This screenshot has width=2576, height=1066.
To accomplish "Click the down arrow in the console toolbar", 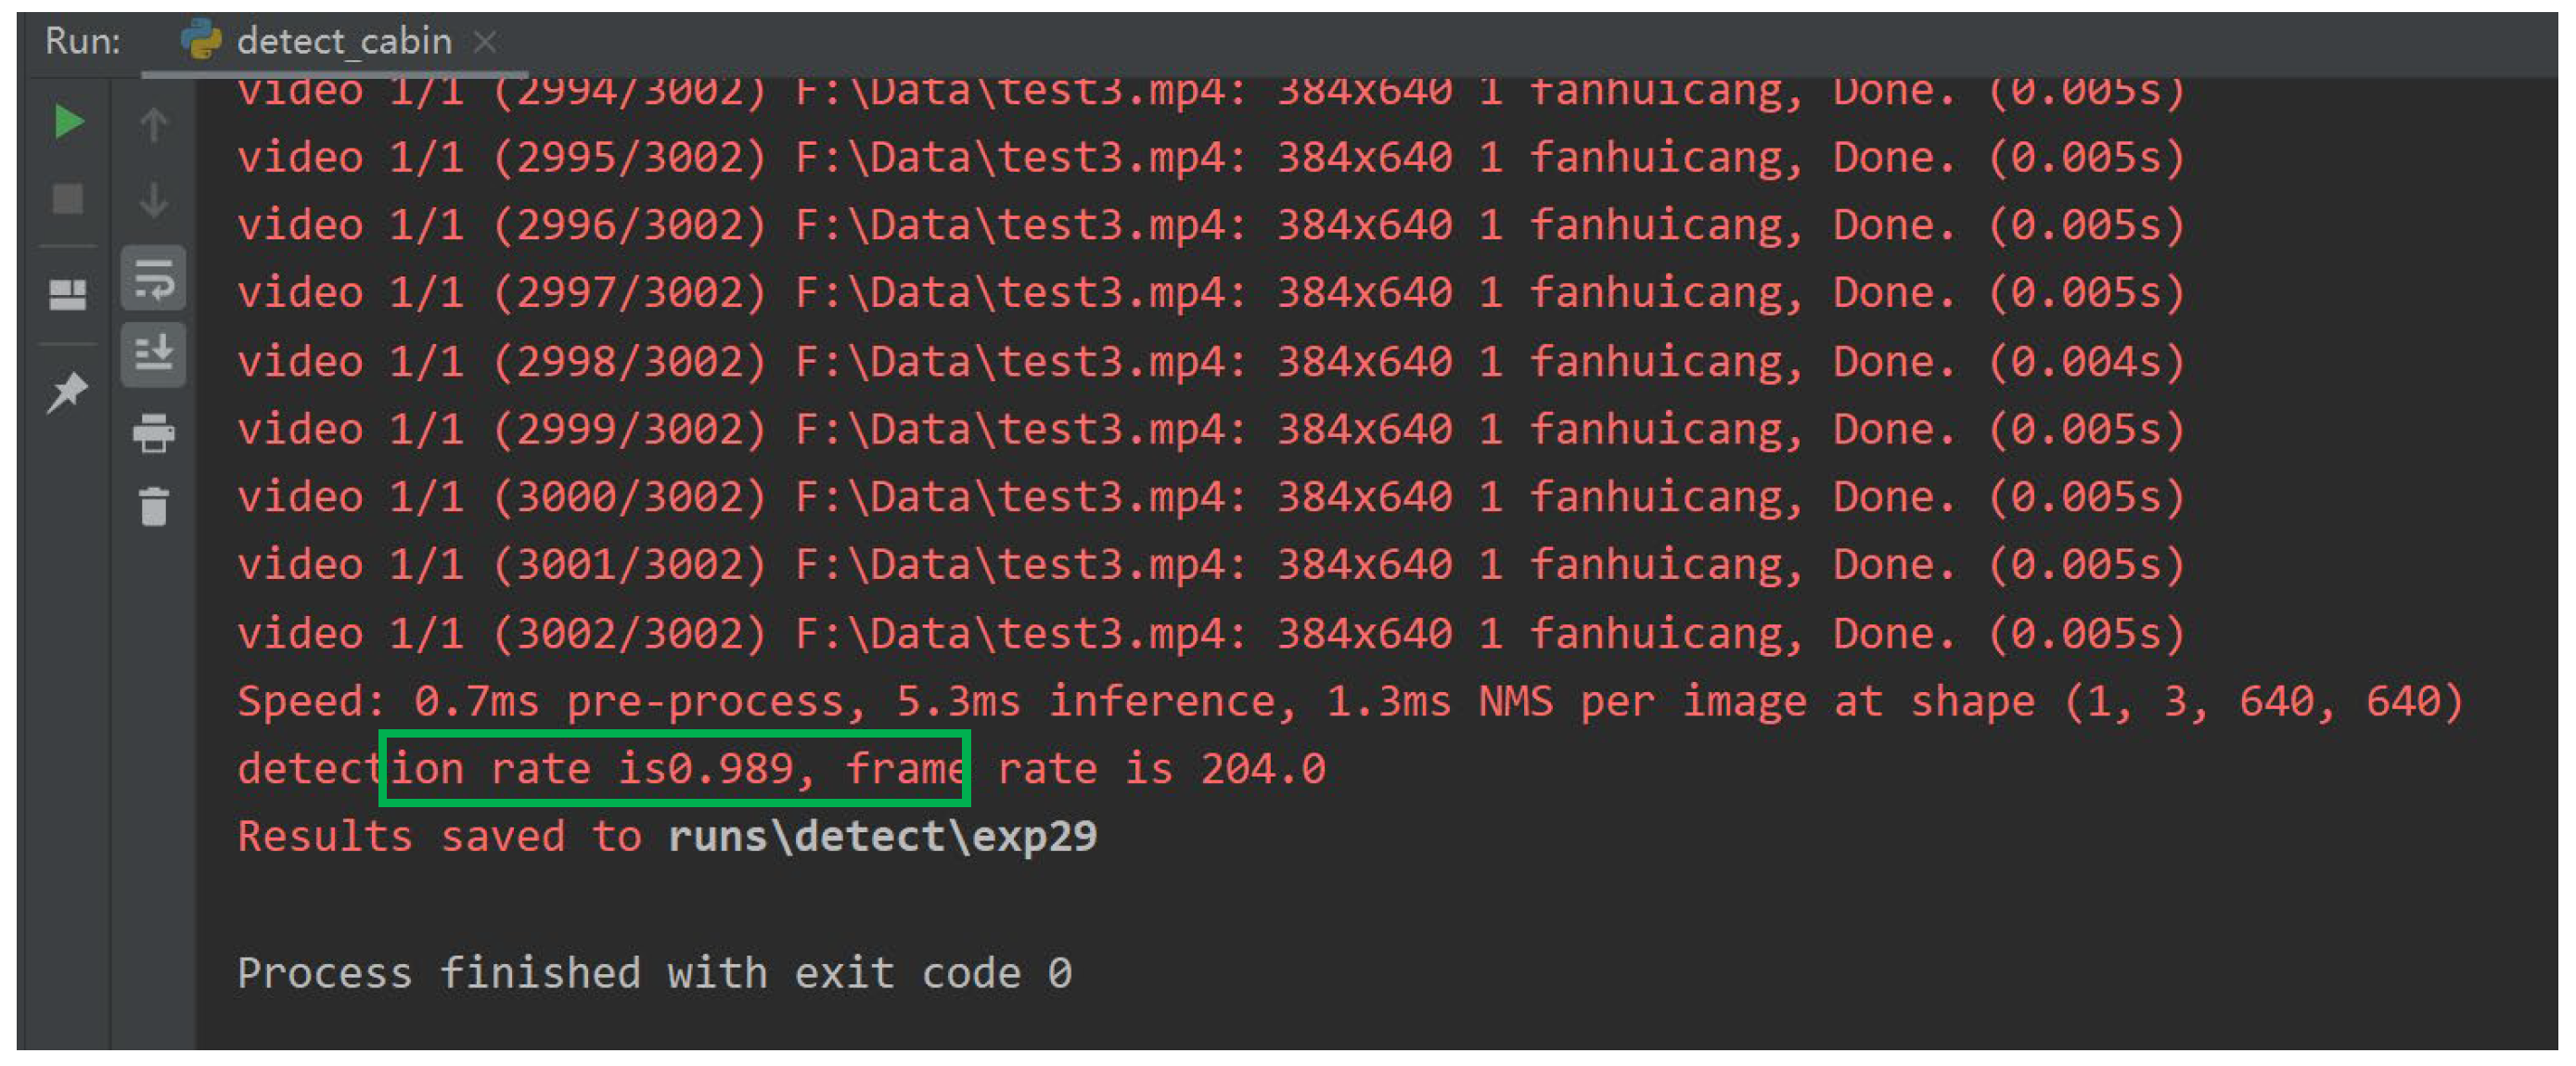I will [x=153, y=200].
